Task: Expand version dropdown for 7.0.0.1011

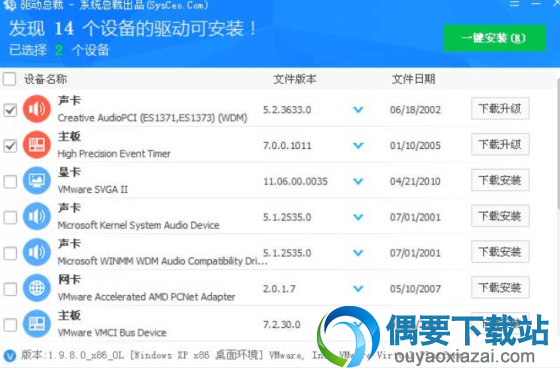Action: pyautogui.click(x=358, y=145)
